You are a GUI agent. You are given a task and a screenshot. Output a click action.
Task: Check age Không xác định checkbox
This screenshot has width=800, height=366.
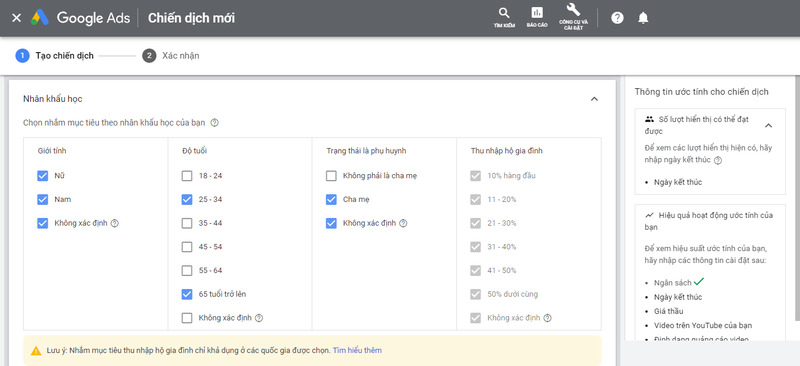(187, 318)
